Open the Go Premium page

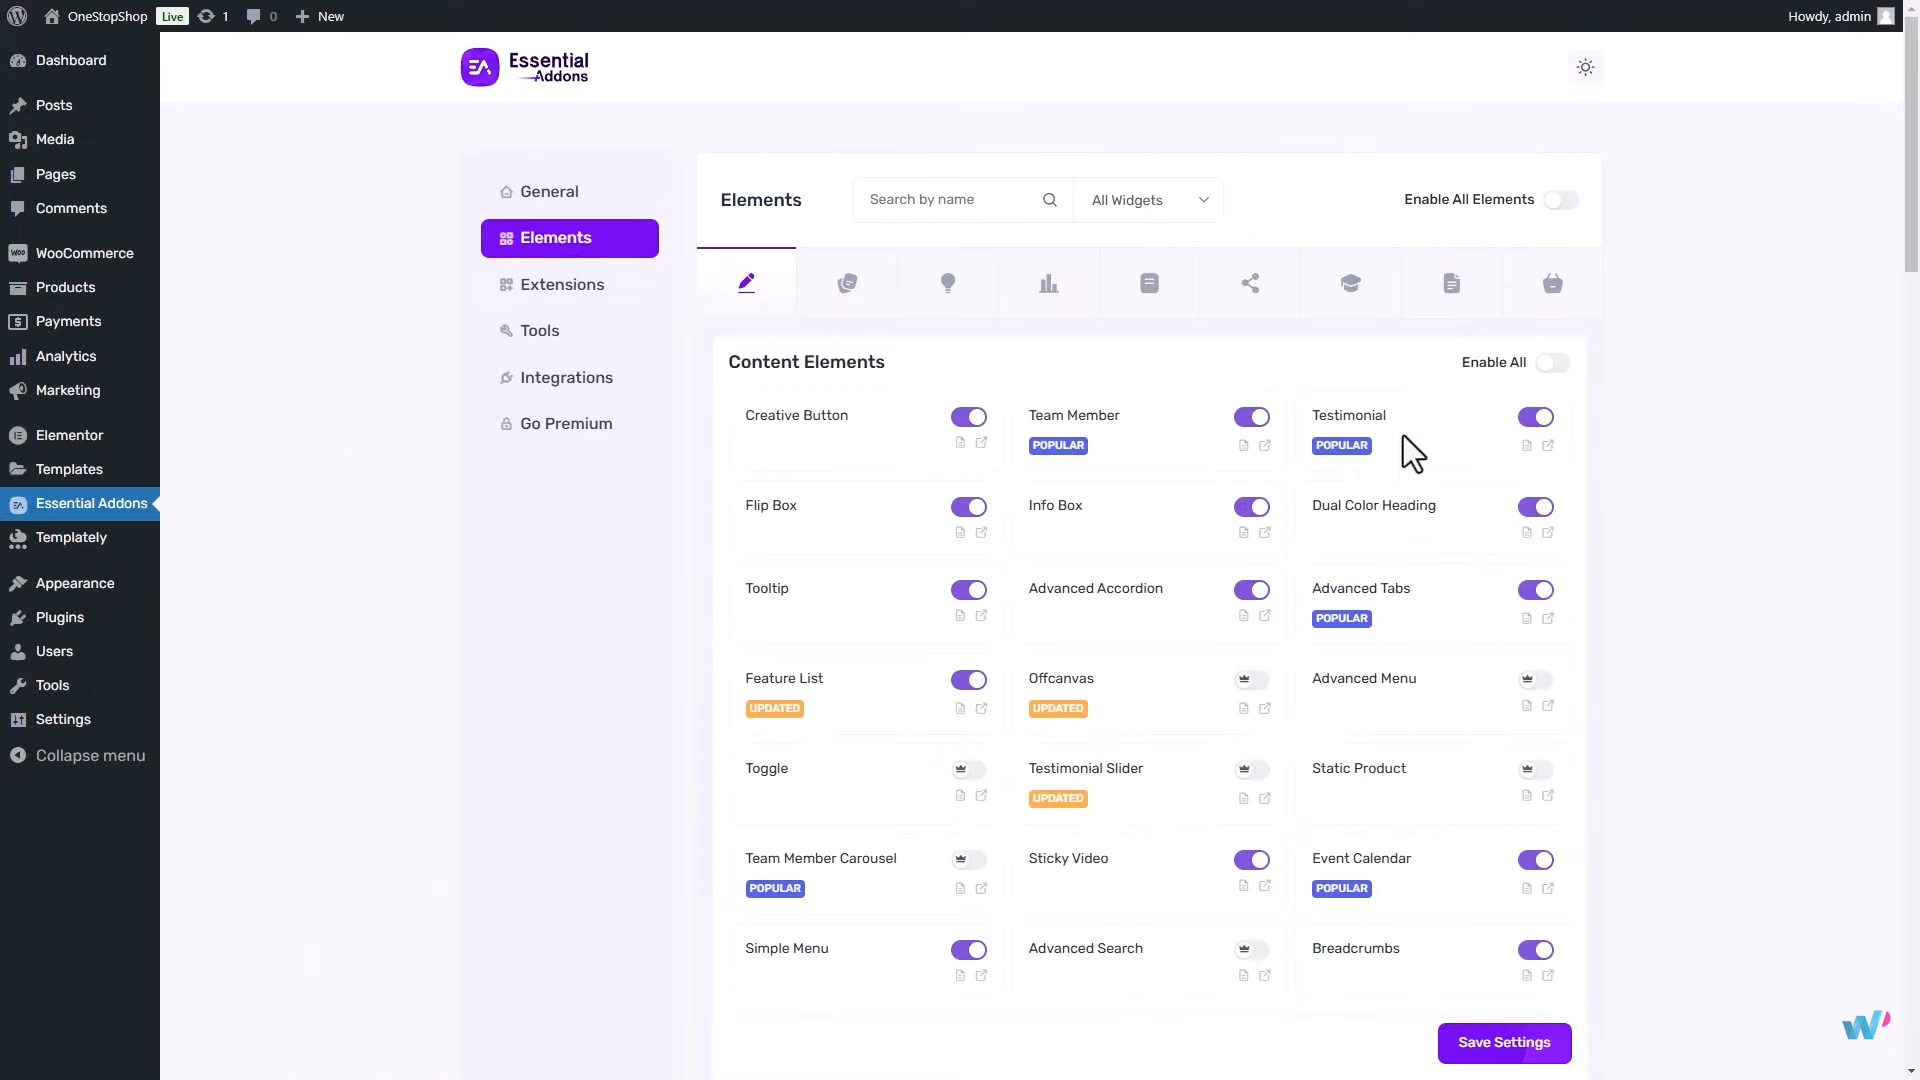coord(566,423)
